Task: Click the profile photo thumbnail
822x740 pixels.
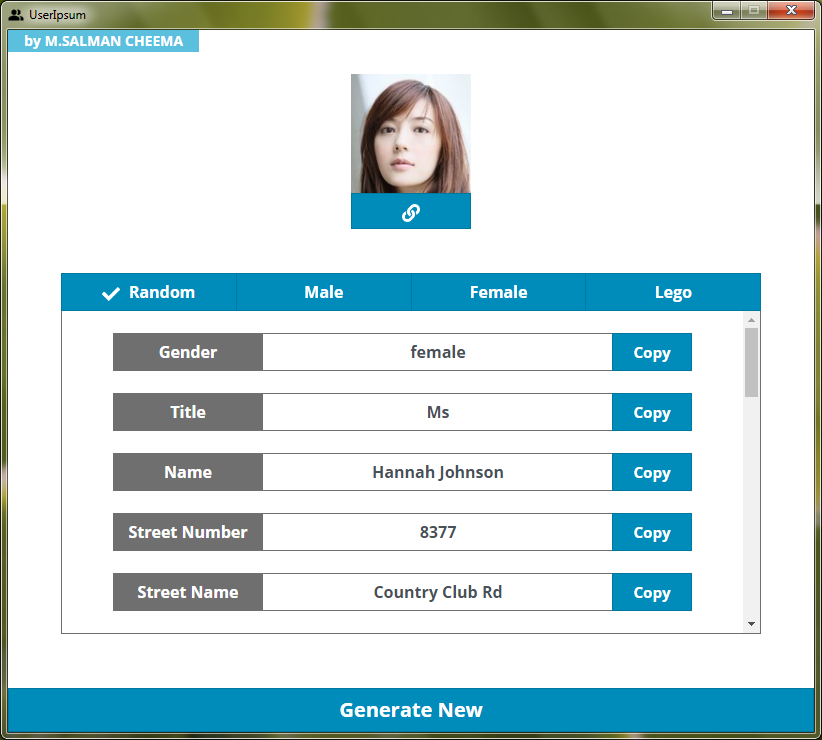Action: pyautogui.click(x=410, y=132)
